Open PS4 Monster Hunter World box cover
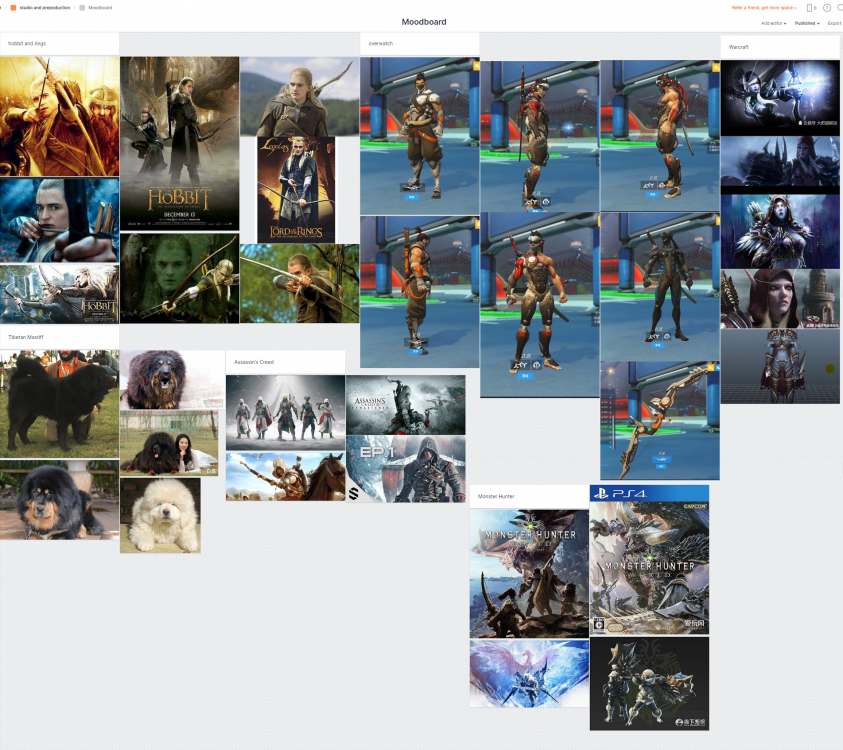 click(x=649, y=560)
